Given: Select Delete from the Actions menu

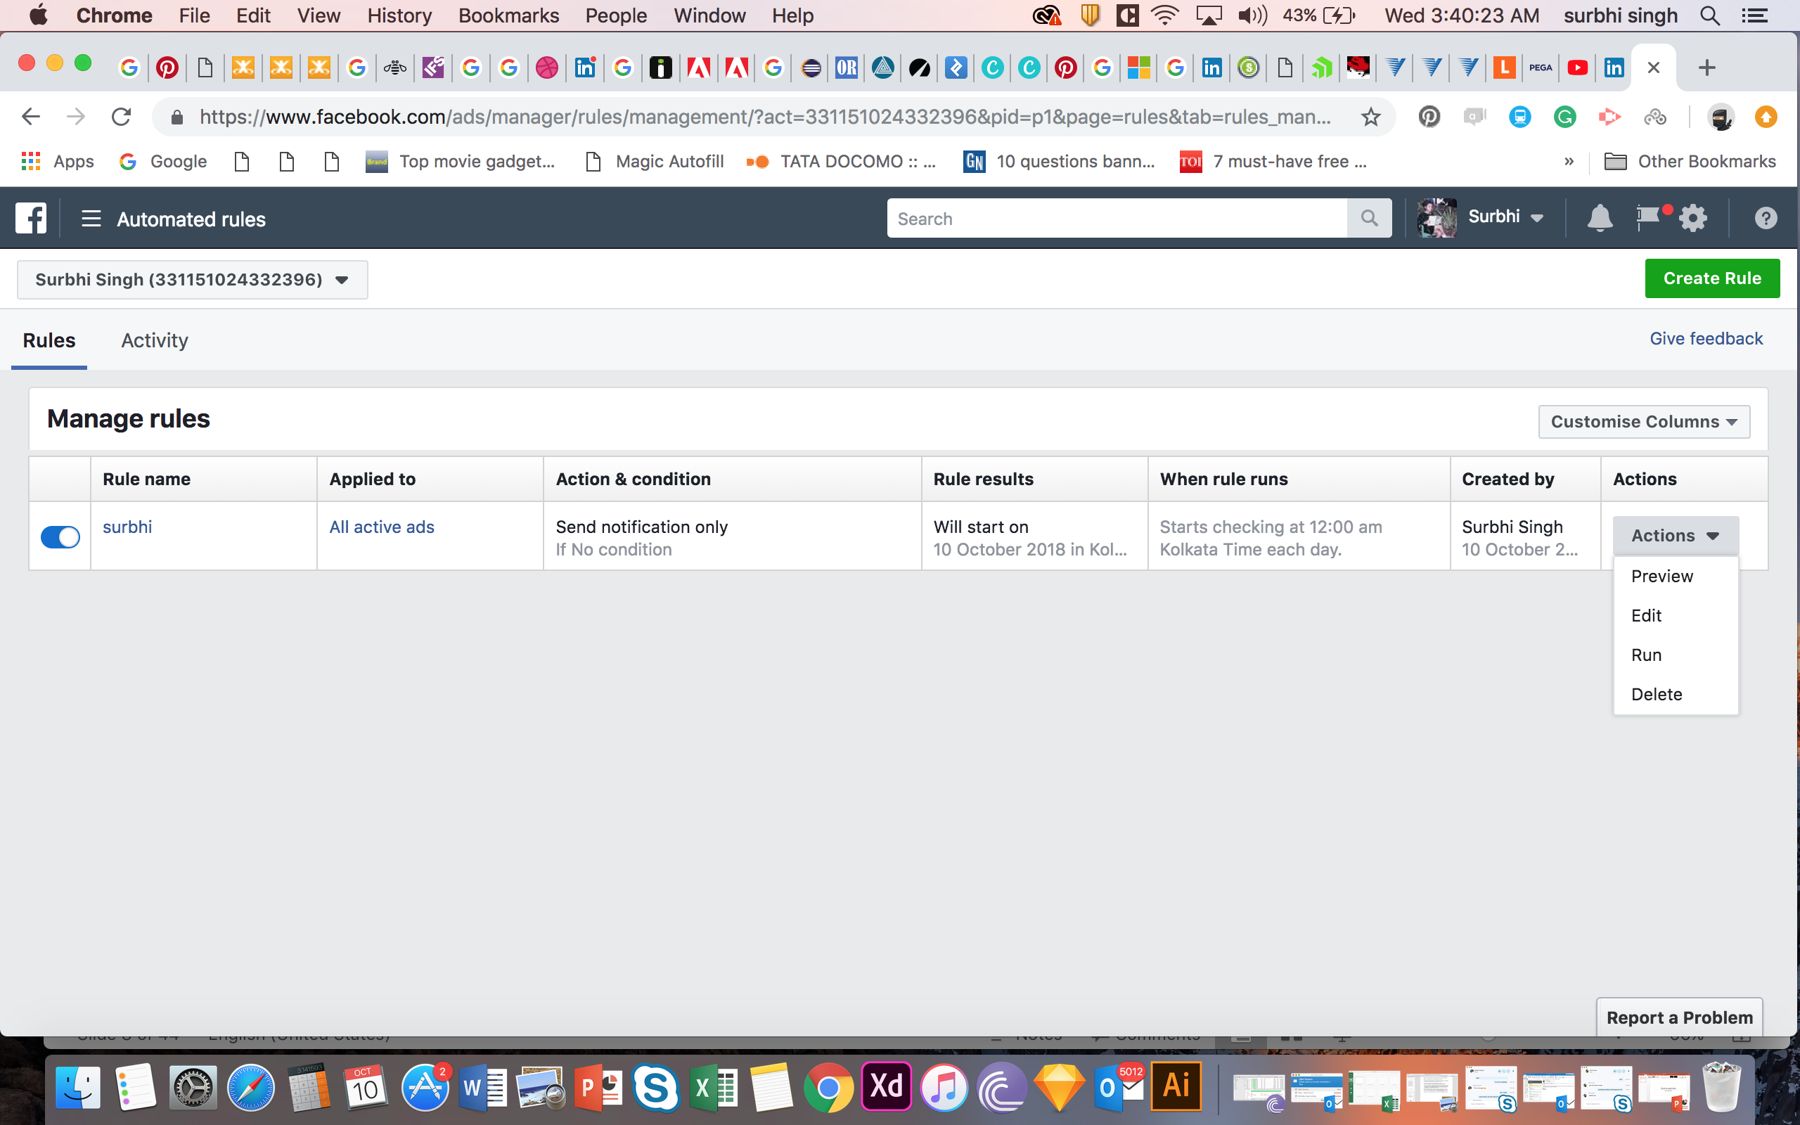Looking at the screenshot, I should click(x=1675, y=694).
